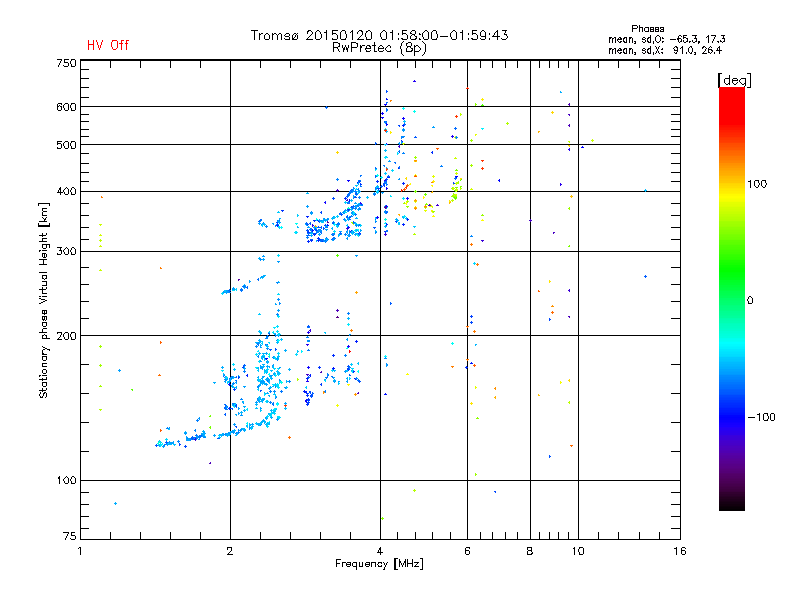Click the y-axis '400' tick label
This screenshot has height=600, width=800.
coord(66,192)
